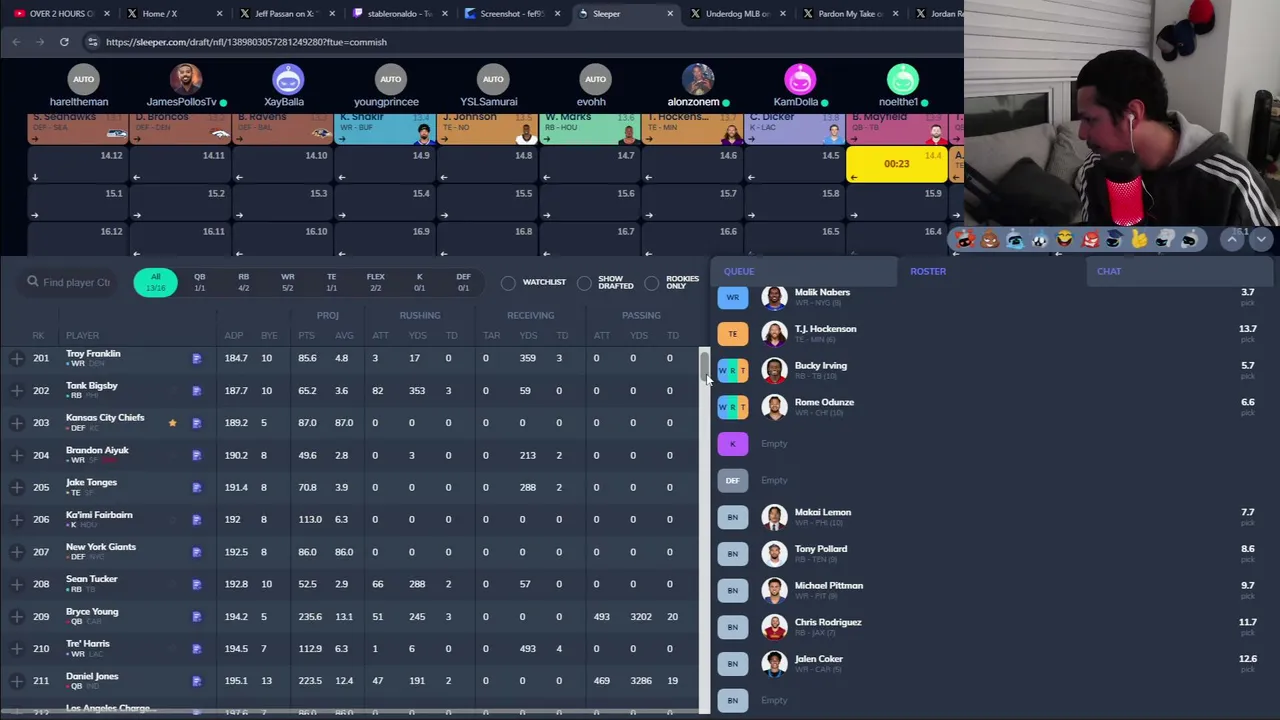This screenshot has width=1280, height=720.
Task: Click the yellow on-the-clock pick 14.4 timer cell
Action: [x=897, y=165]
